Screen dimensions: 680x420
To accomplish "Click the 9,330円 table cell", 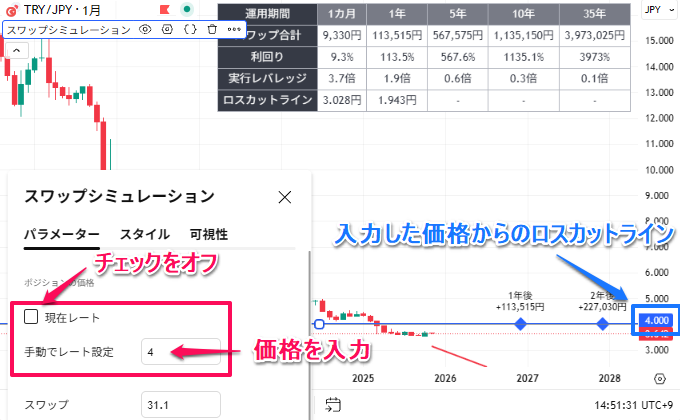I will coord(342,35).
